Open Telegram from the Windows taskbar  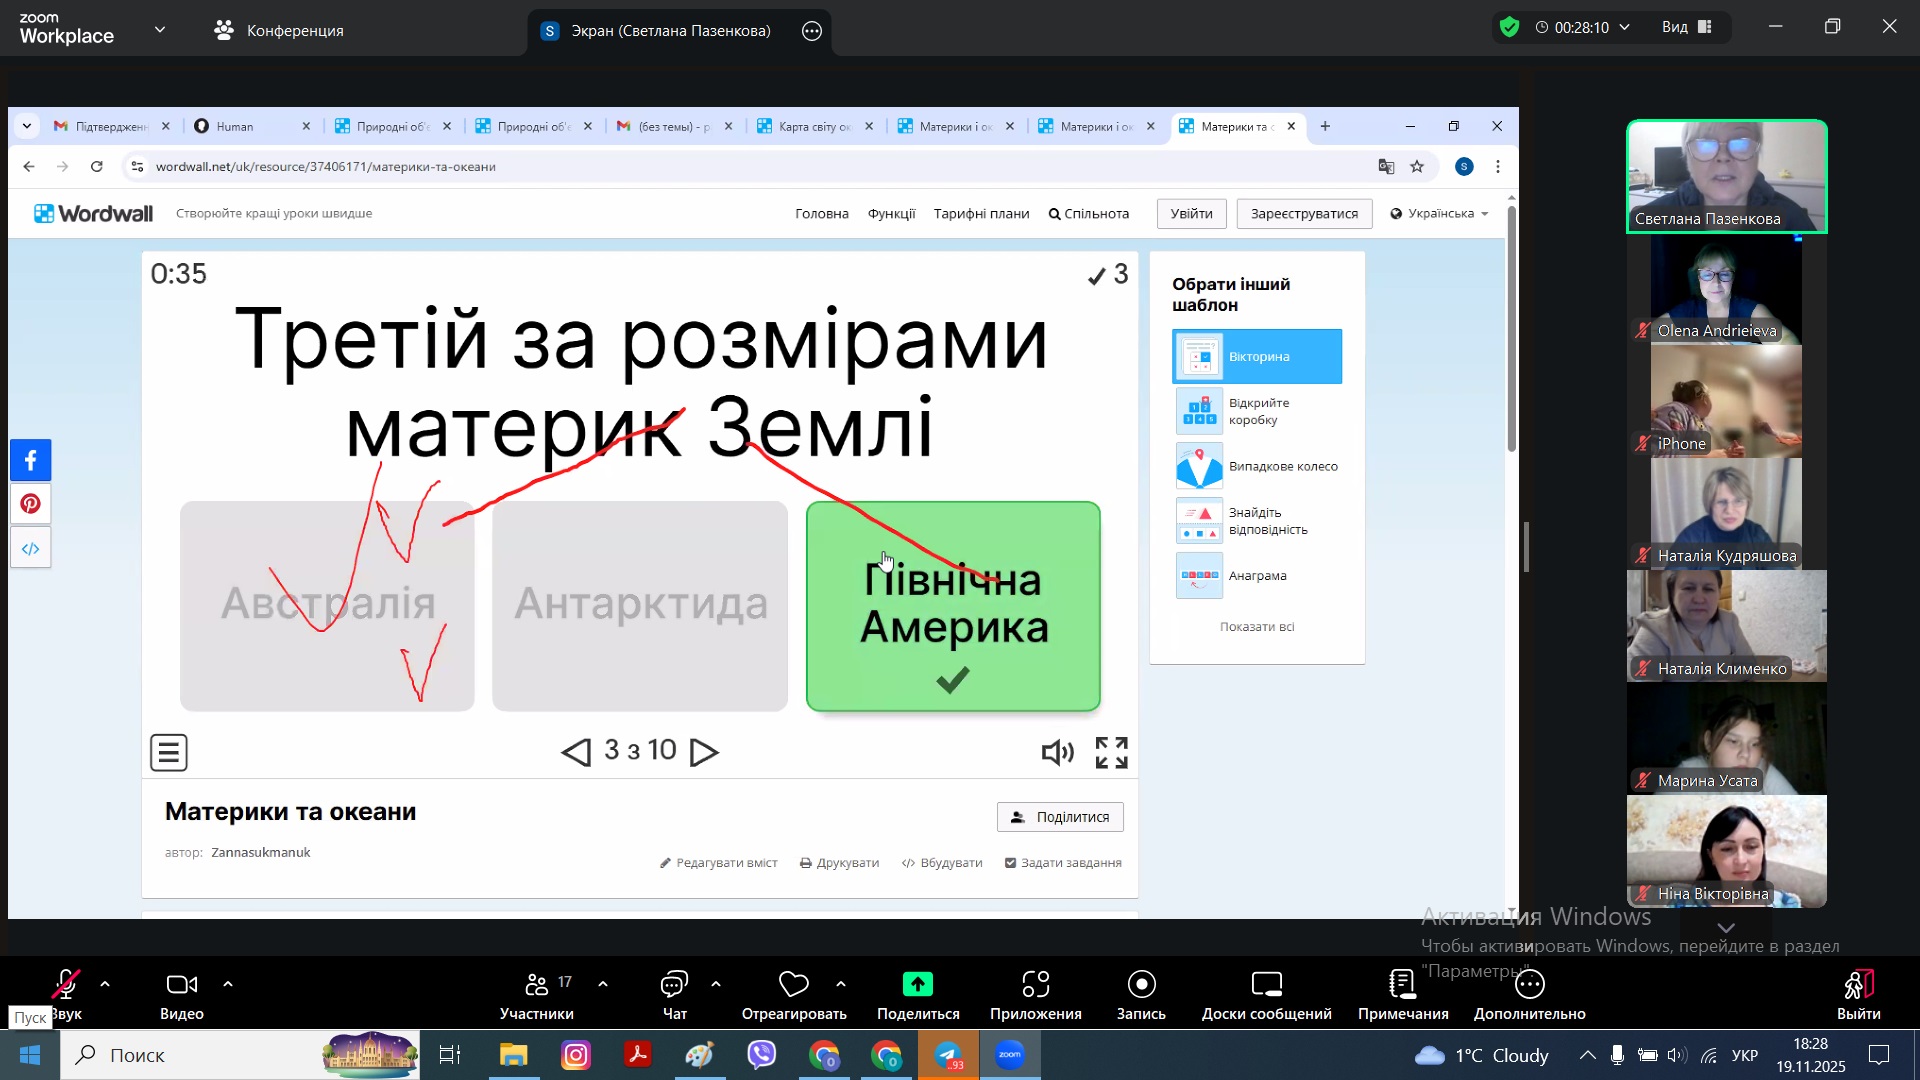(948, 1055)
